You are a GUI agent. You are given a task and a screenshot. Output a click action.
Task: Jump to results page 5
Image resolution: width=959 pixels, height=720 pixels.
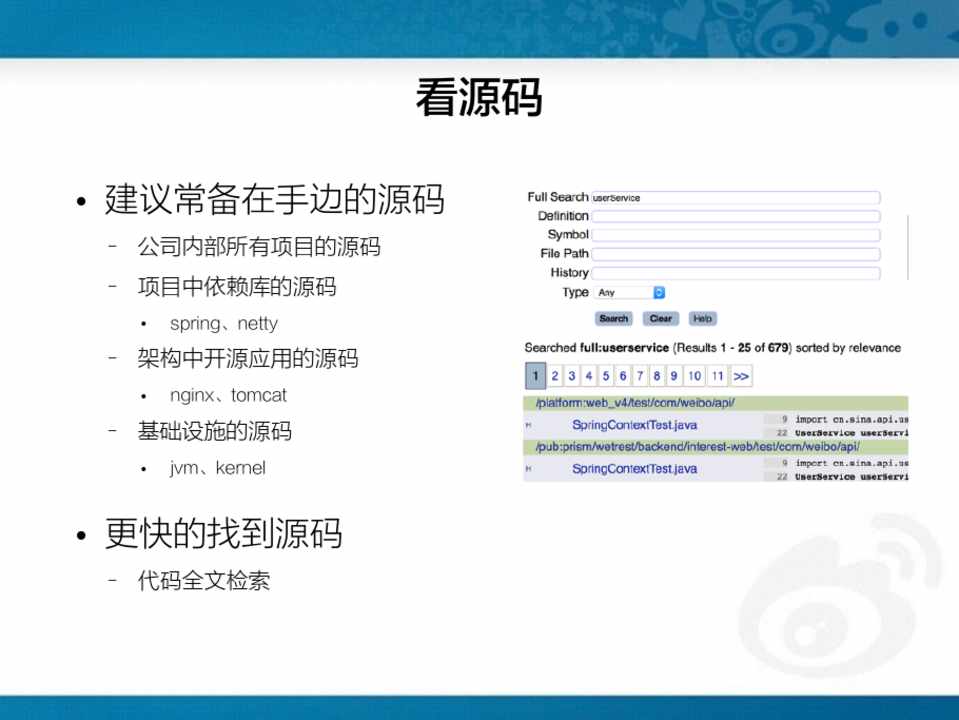[606, 376]
